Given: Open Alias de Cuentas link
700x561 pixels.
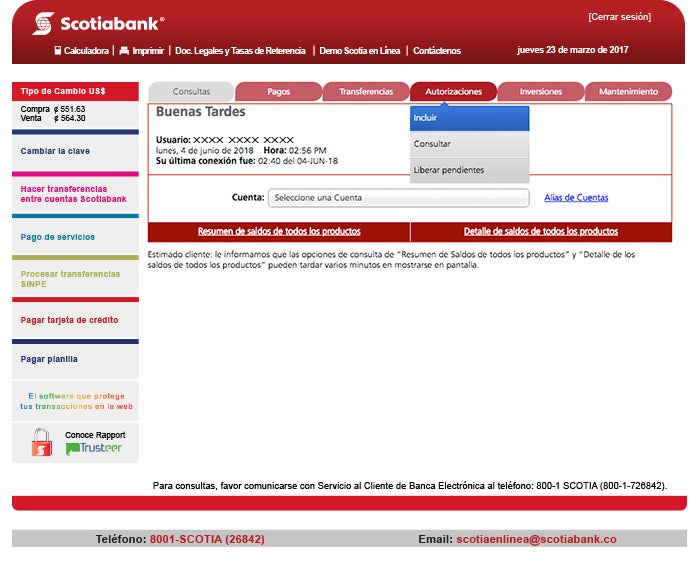Looking at the screenshot, I should click(x=576, y=198).
